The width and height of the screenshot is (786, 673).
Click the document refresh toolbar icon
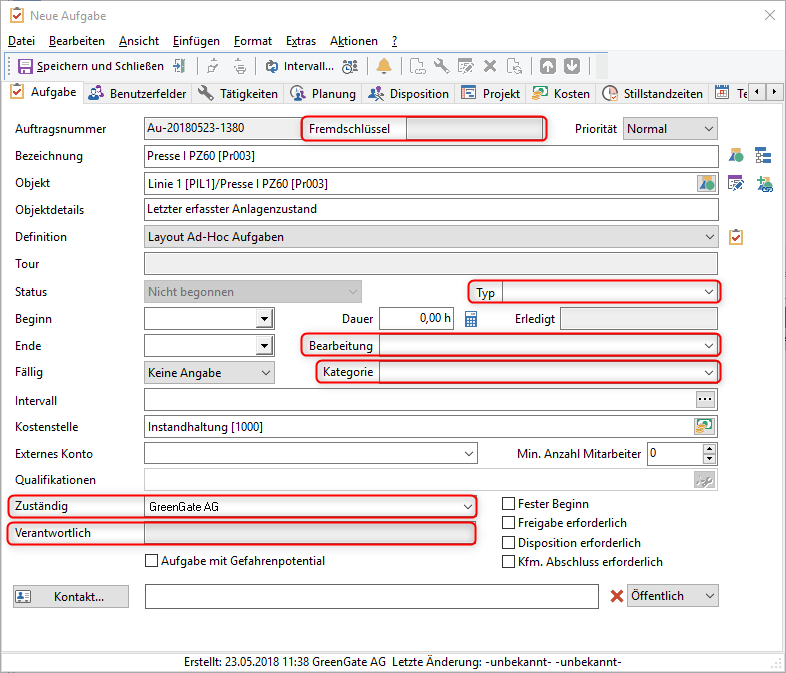click(514, 66)
